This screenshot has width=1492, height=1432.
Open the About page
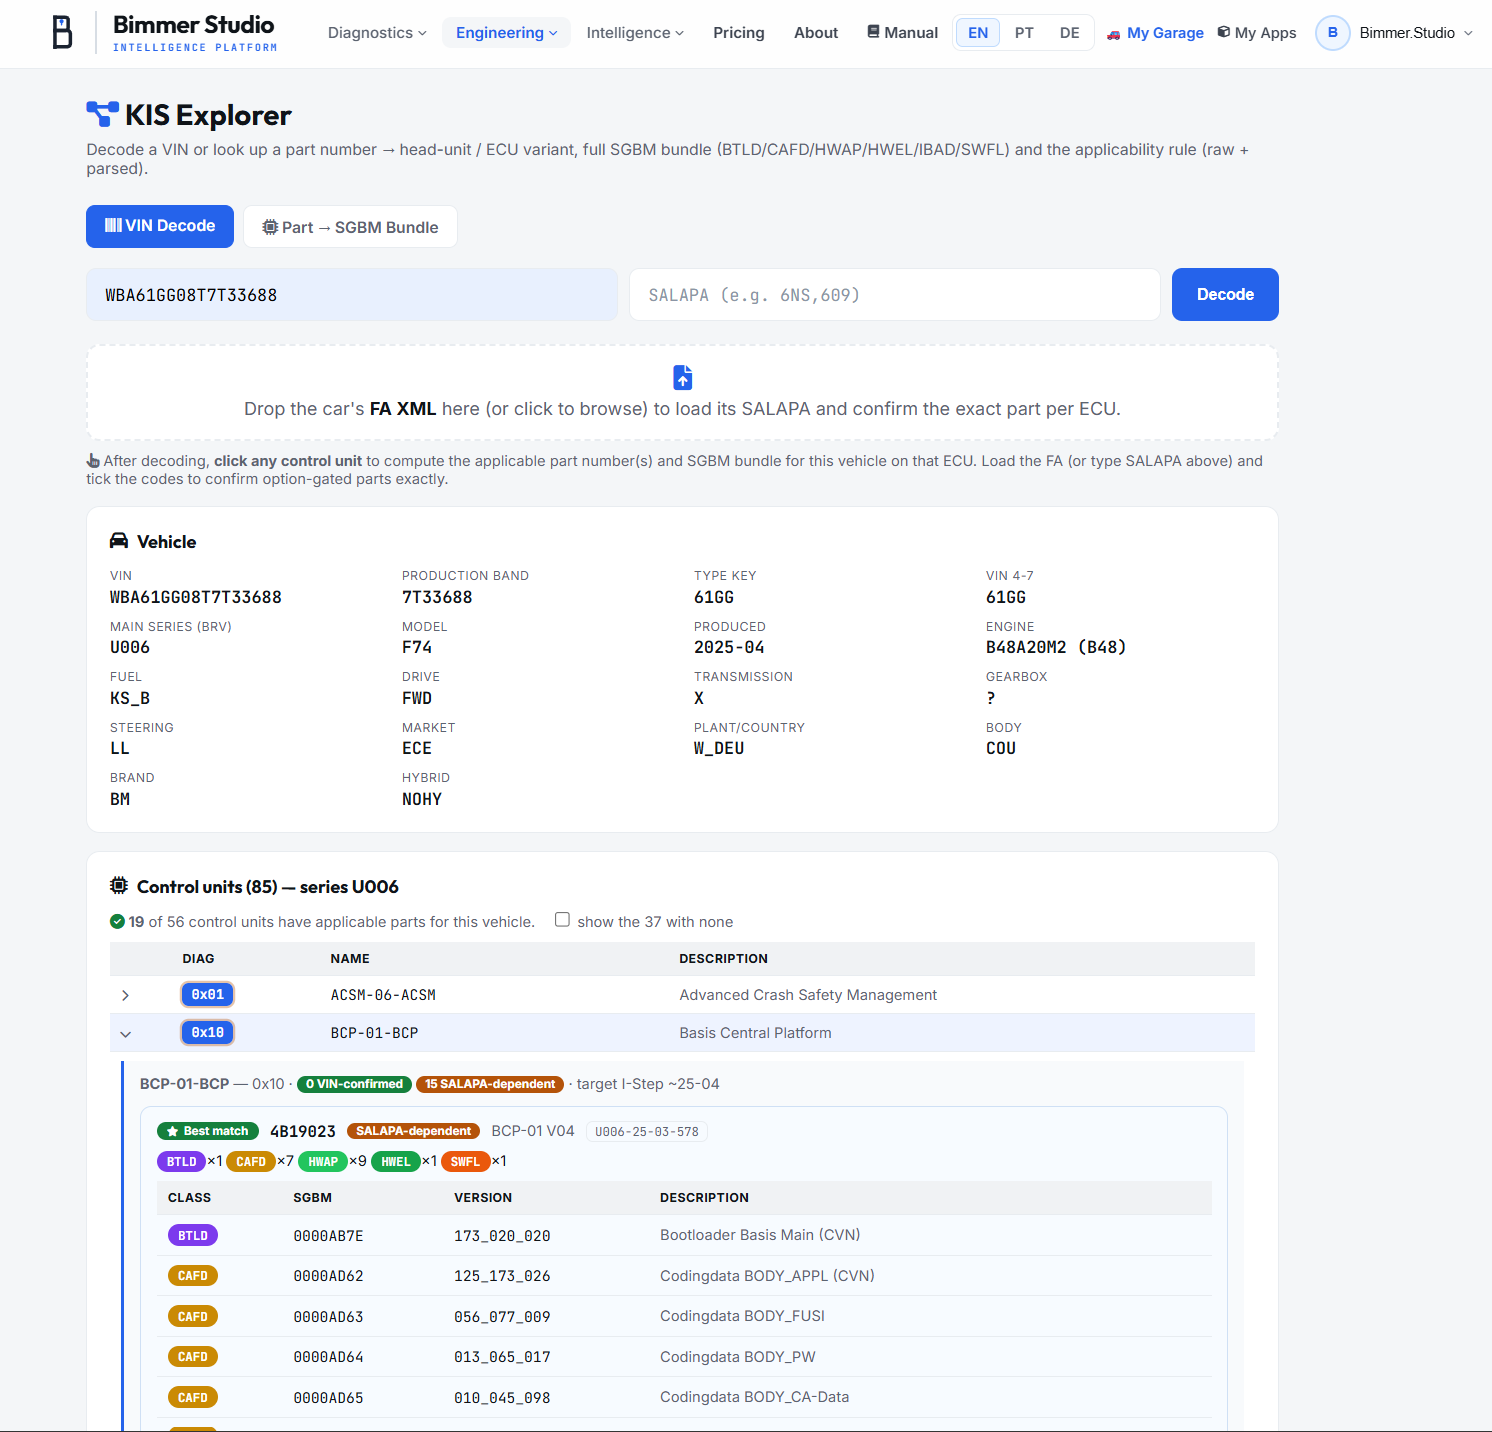tap(816, 33)
